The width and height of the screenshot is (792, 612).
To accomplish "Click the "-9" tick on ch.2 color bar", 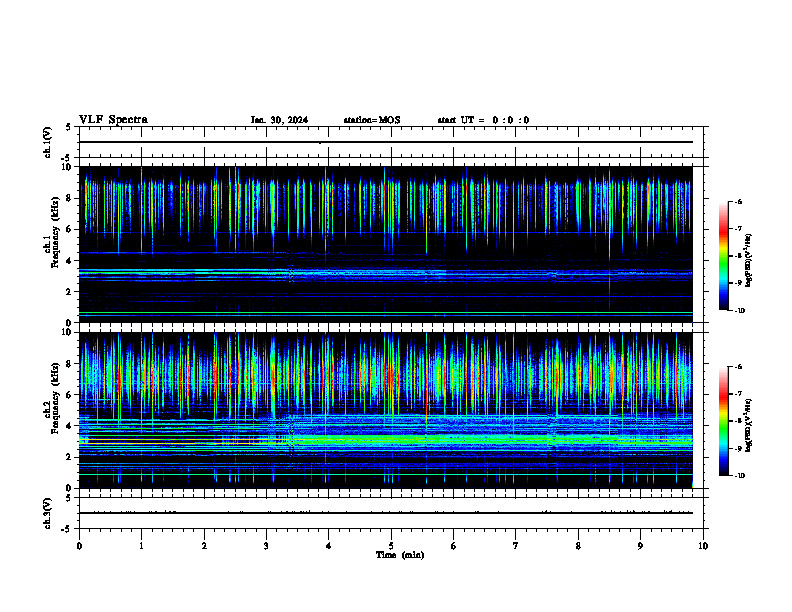I will 738,448.
